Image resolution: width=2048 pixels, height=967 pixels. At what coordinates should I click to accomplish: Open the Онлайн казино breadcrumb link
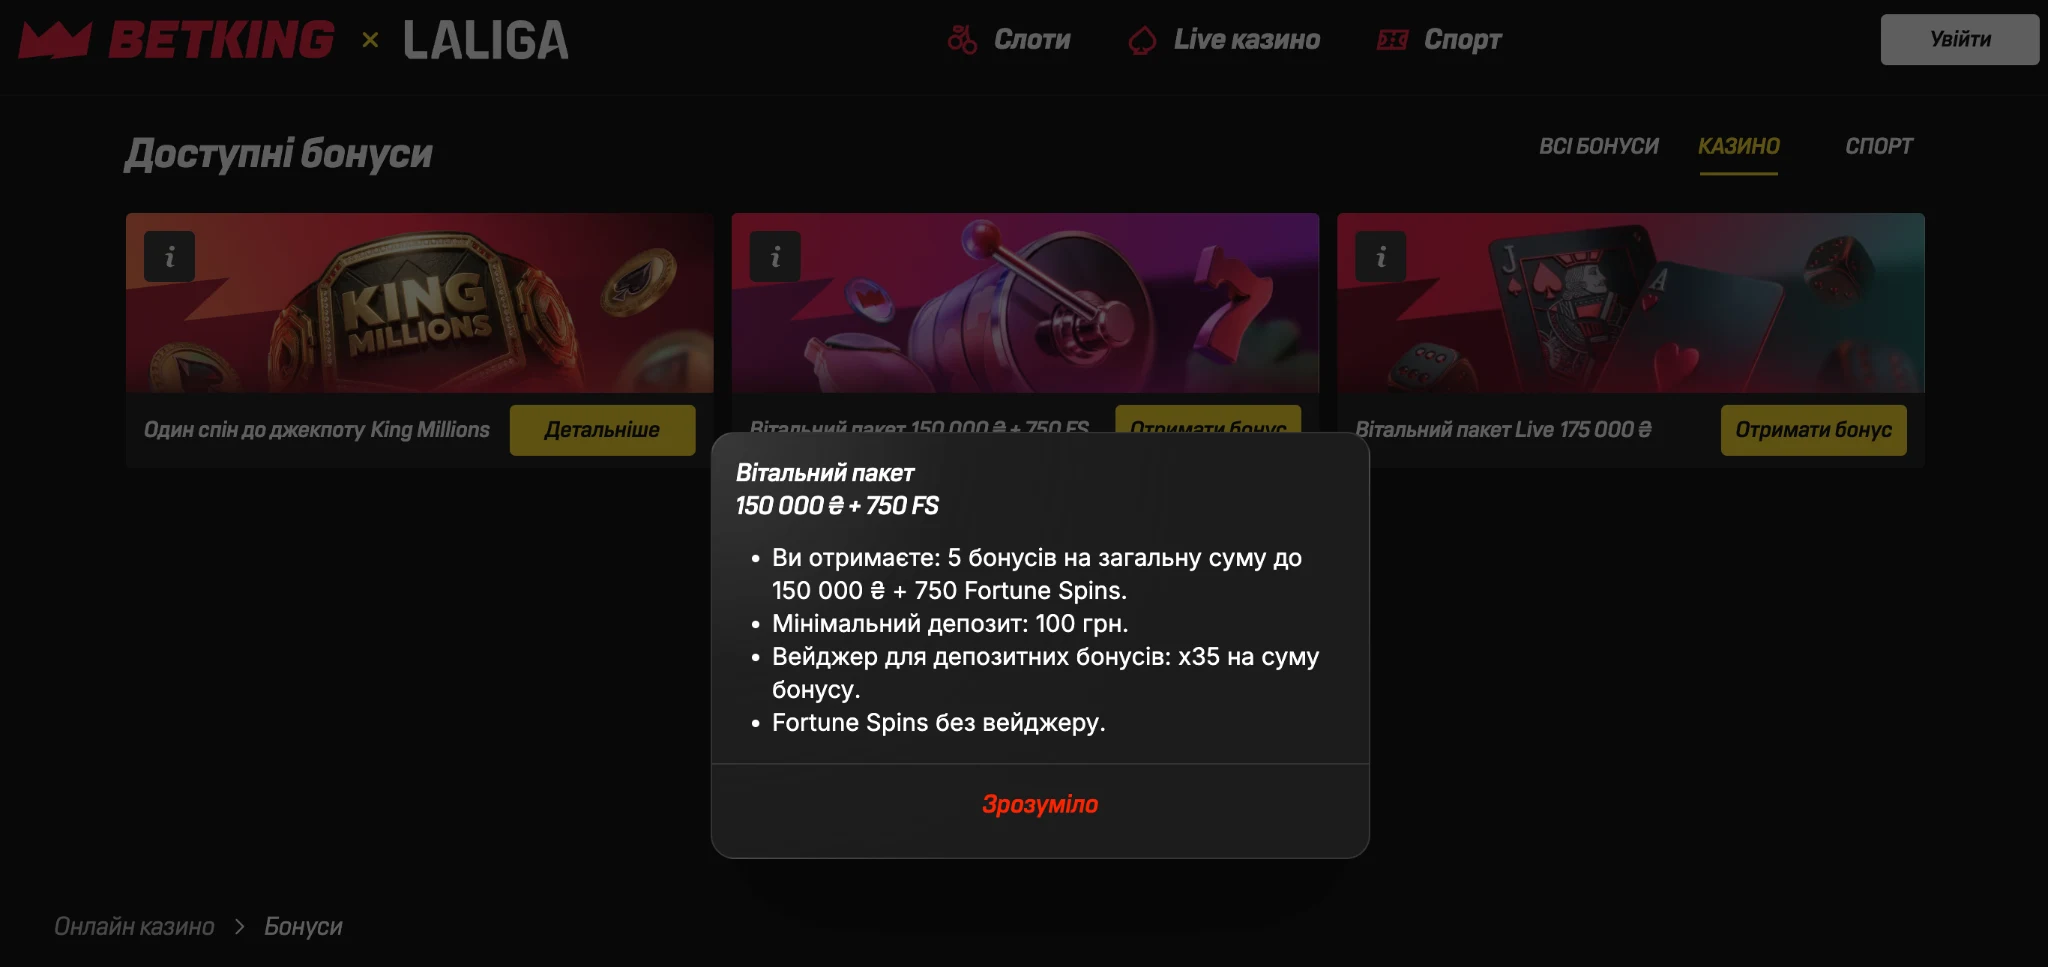(x=134, y=927)
